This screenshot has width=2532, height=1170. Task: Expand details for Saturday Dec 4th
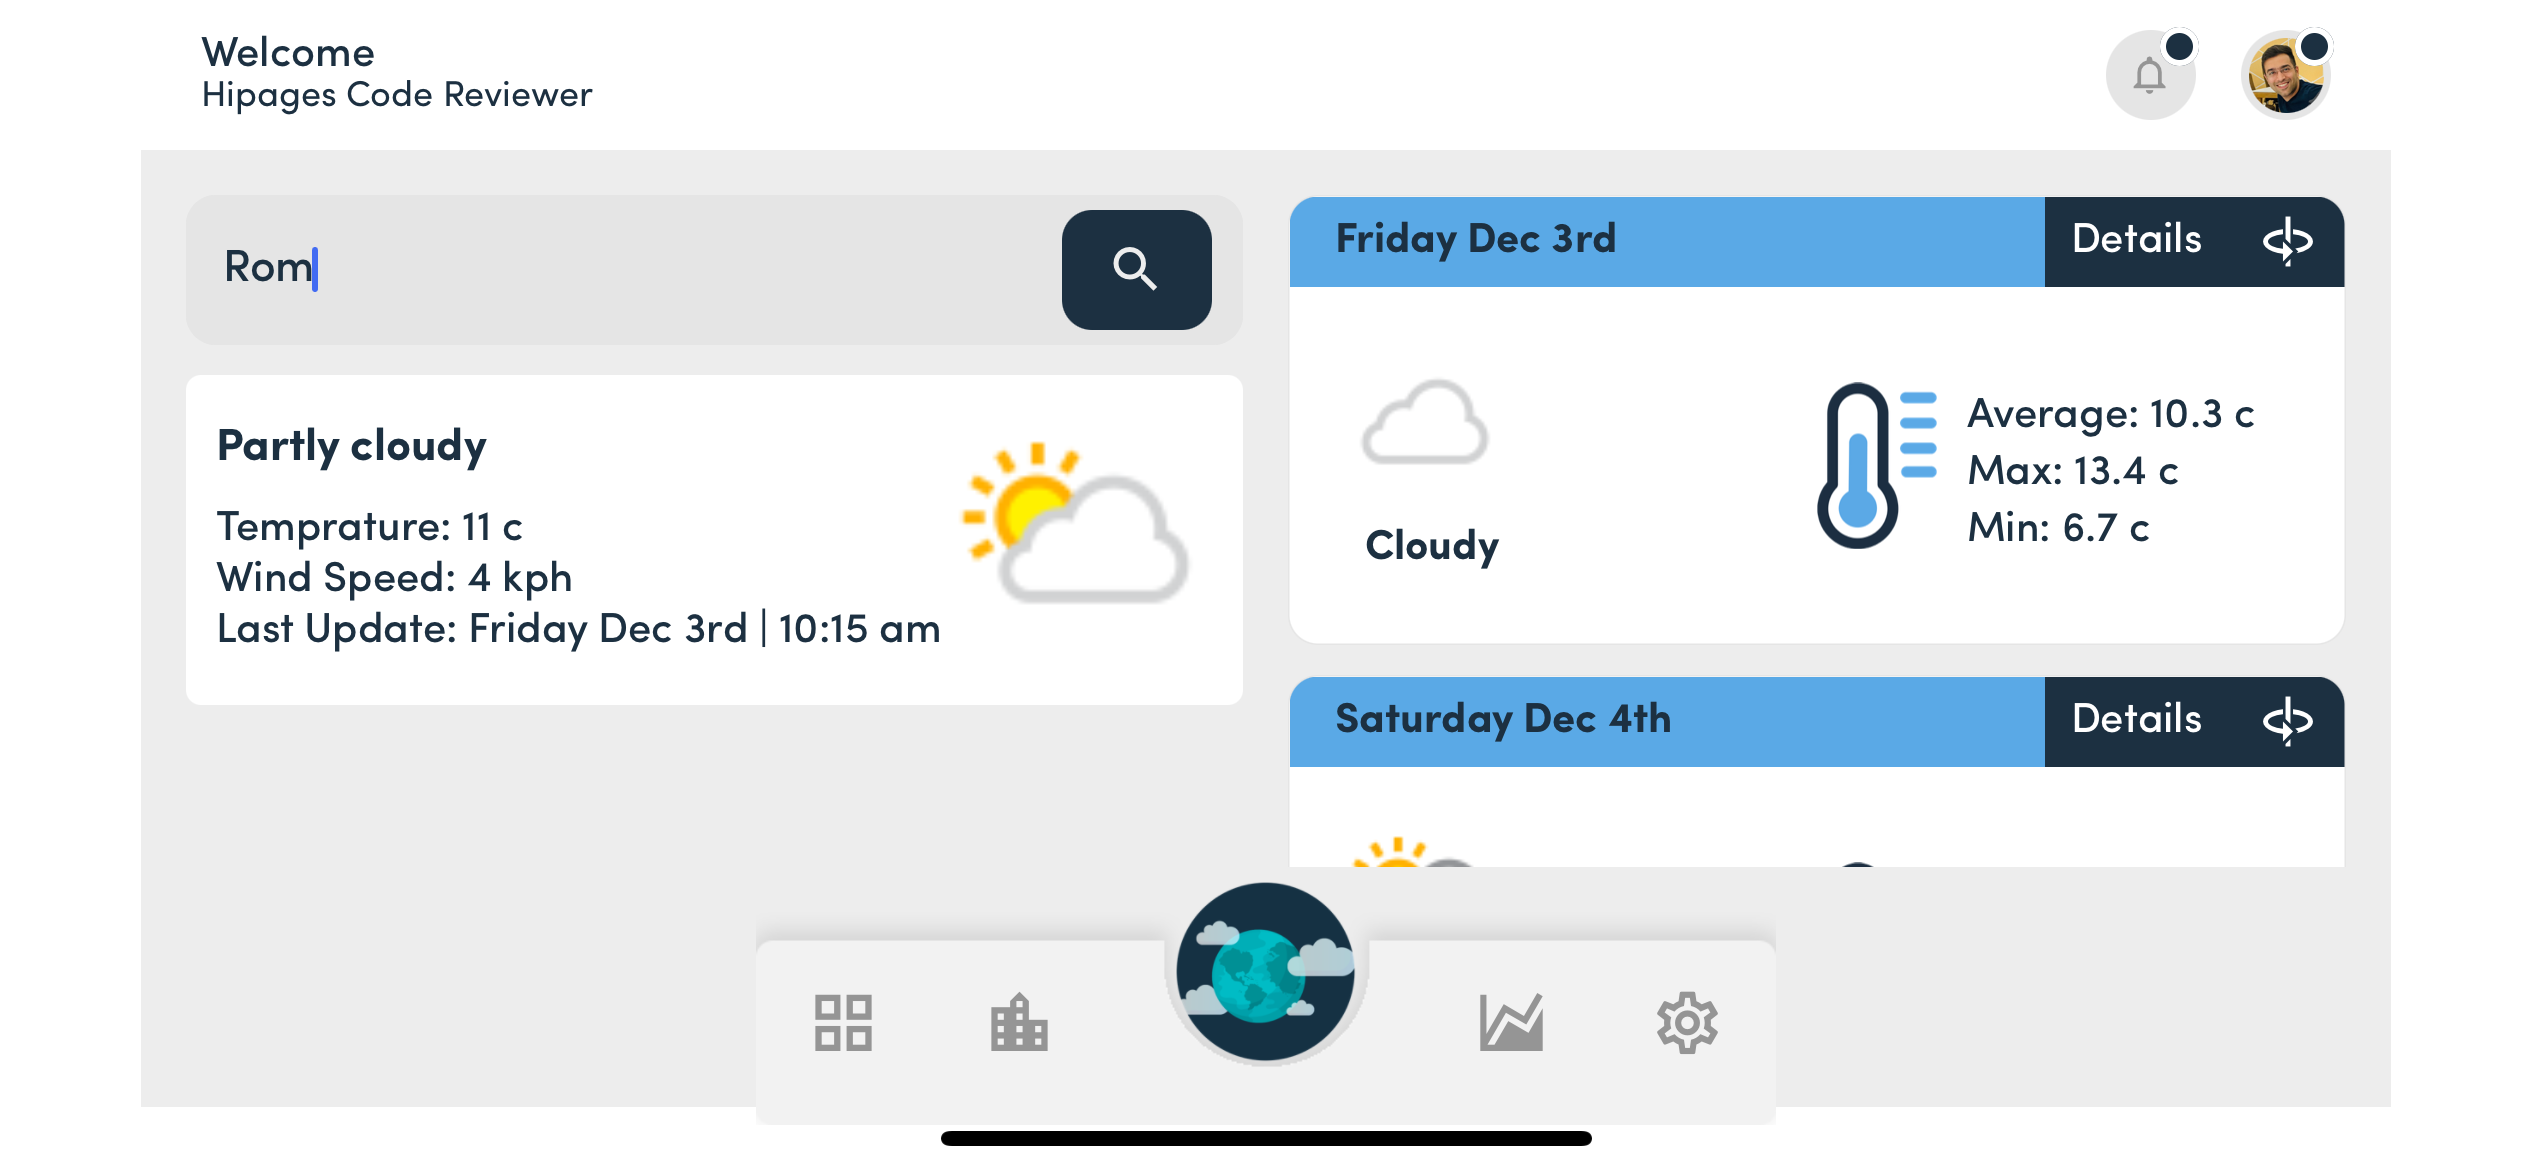(x=2136, y=721)
